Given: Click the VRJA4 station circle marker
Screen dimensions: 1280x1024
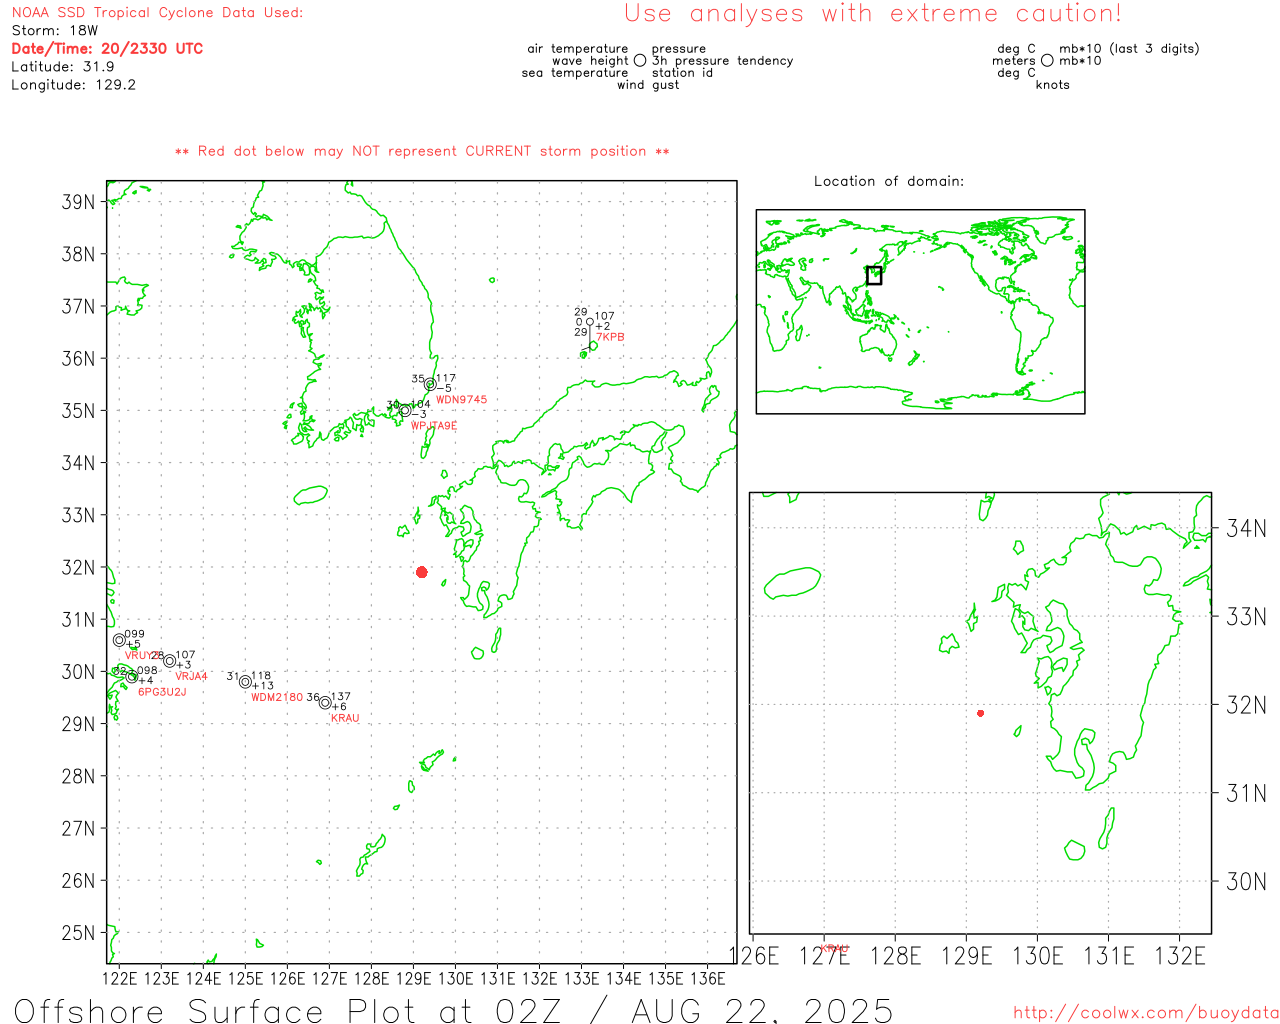Looking at the screenshot, I should click(x=169, y=661).
